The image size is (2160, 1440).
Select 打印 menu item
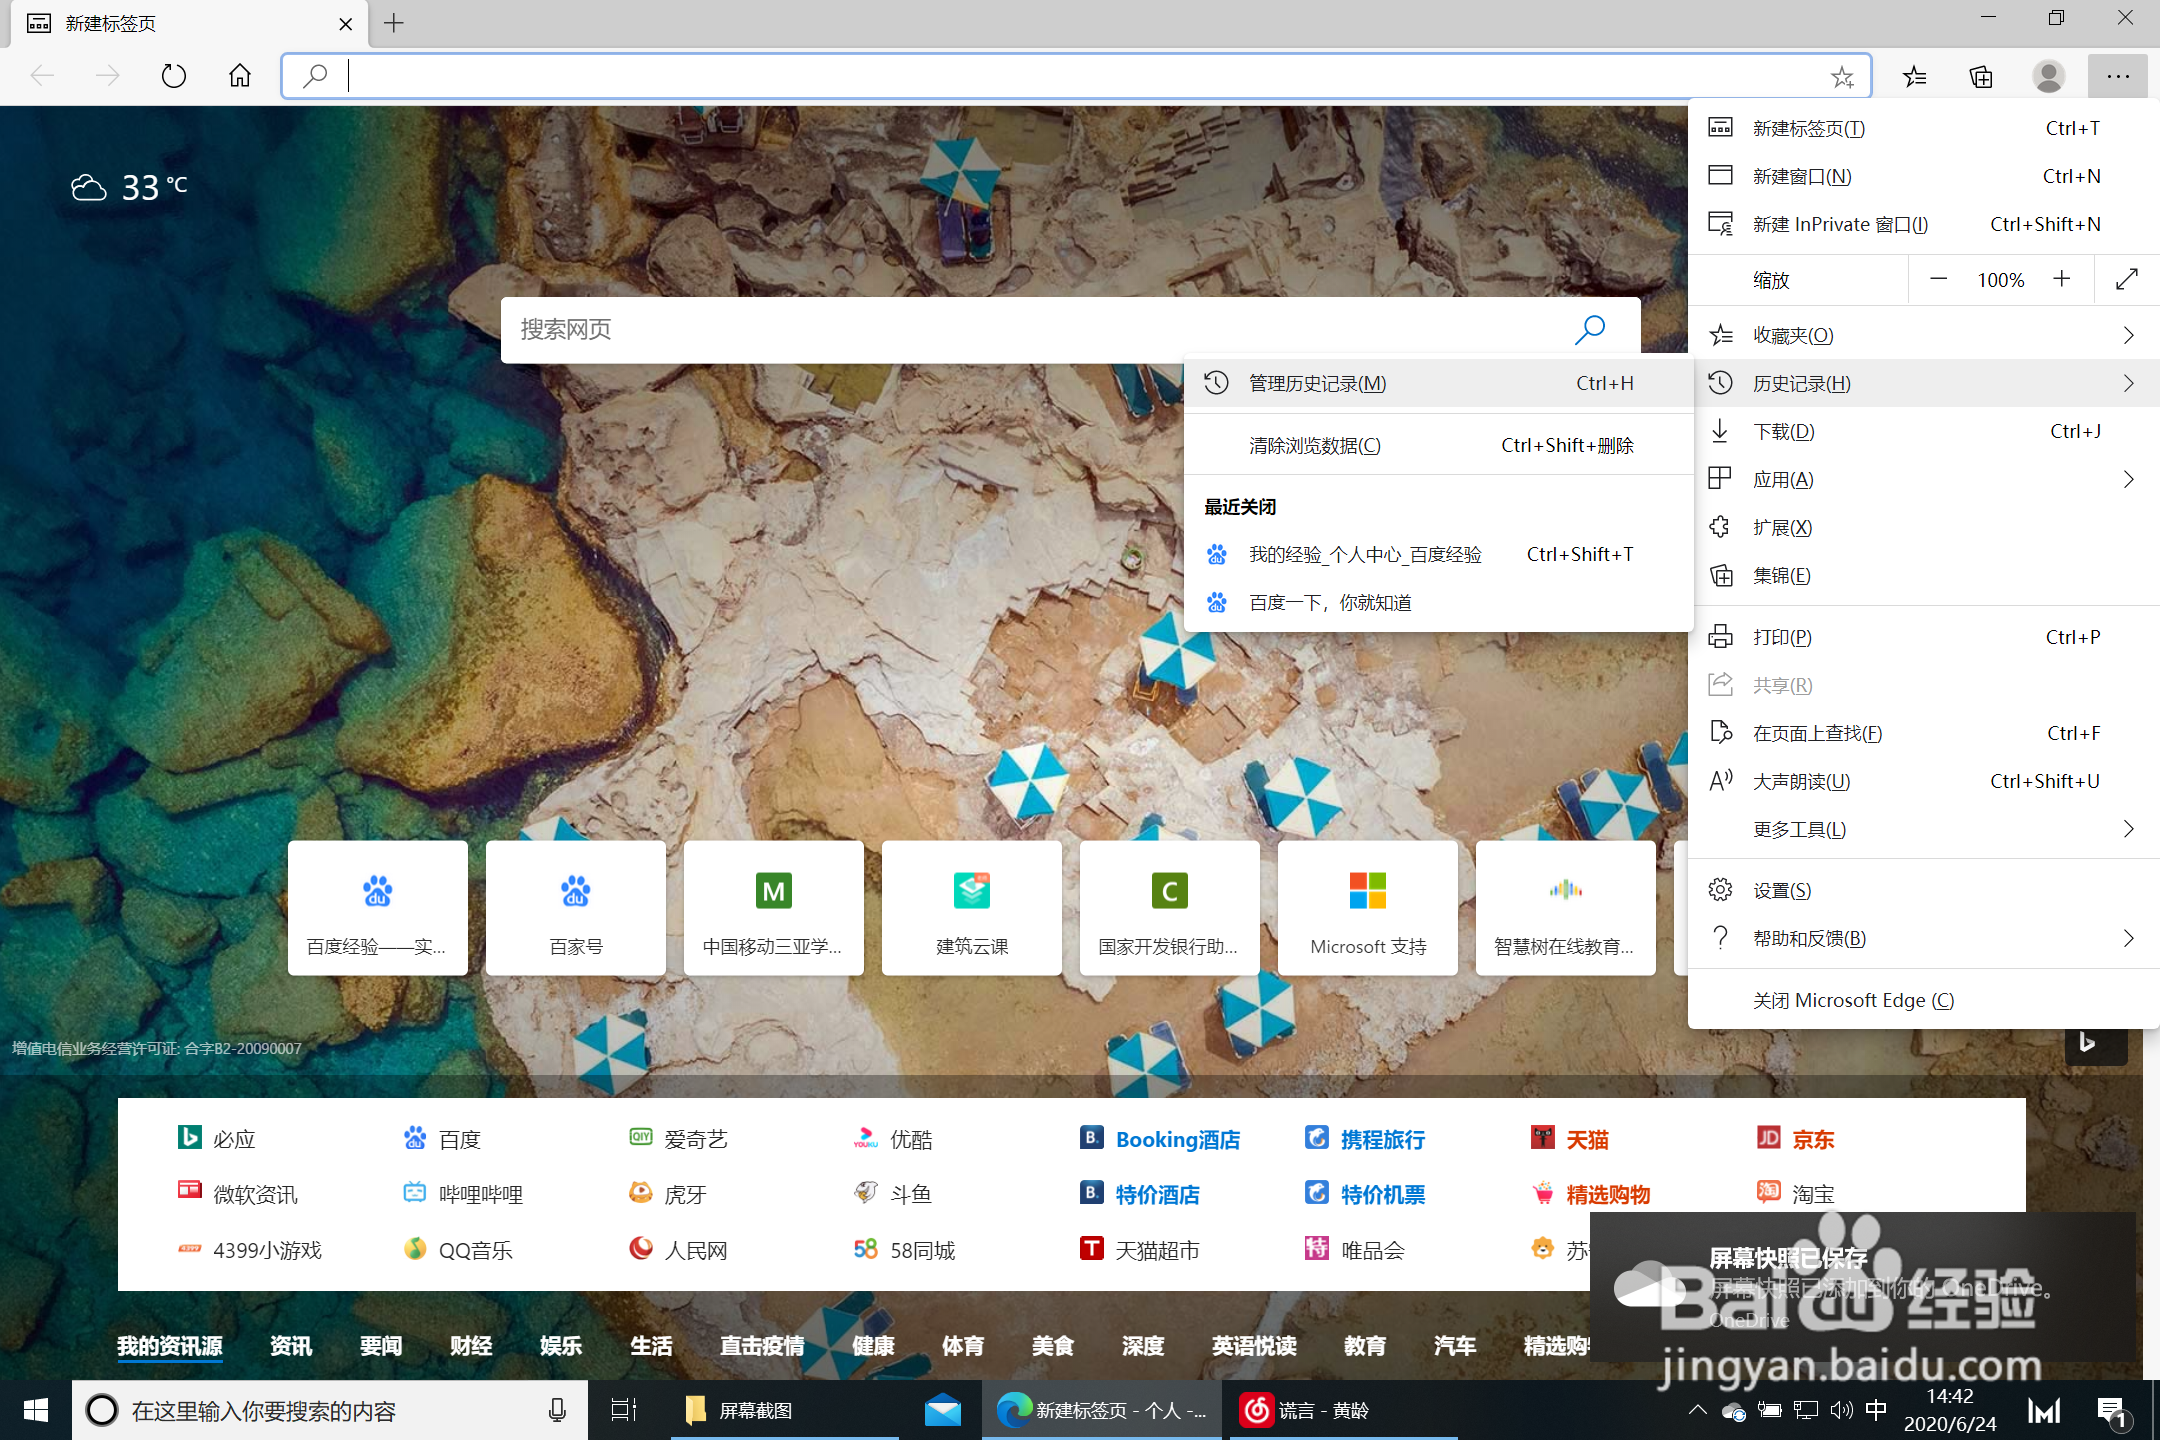tap(1924, 637)
